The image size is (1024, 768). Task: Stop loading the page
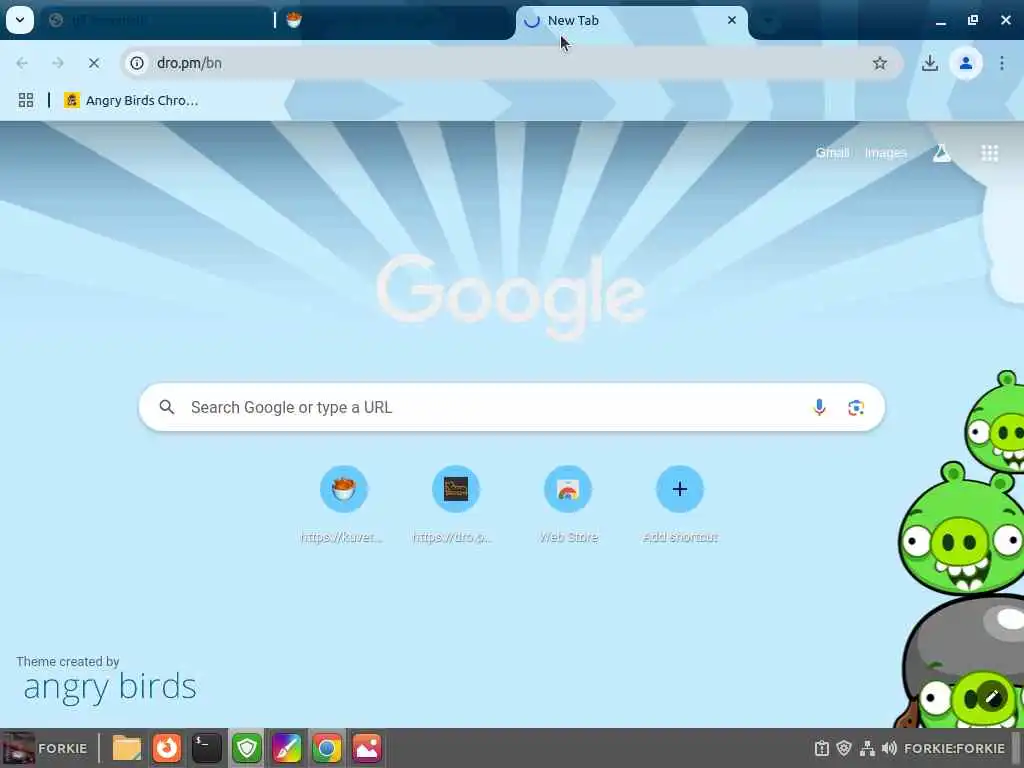[x=93, y=63]
